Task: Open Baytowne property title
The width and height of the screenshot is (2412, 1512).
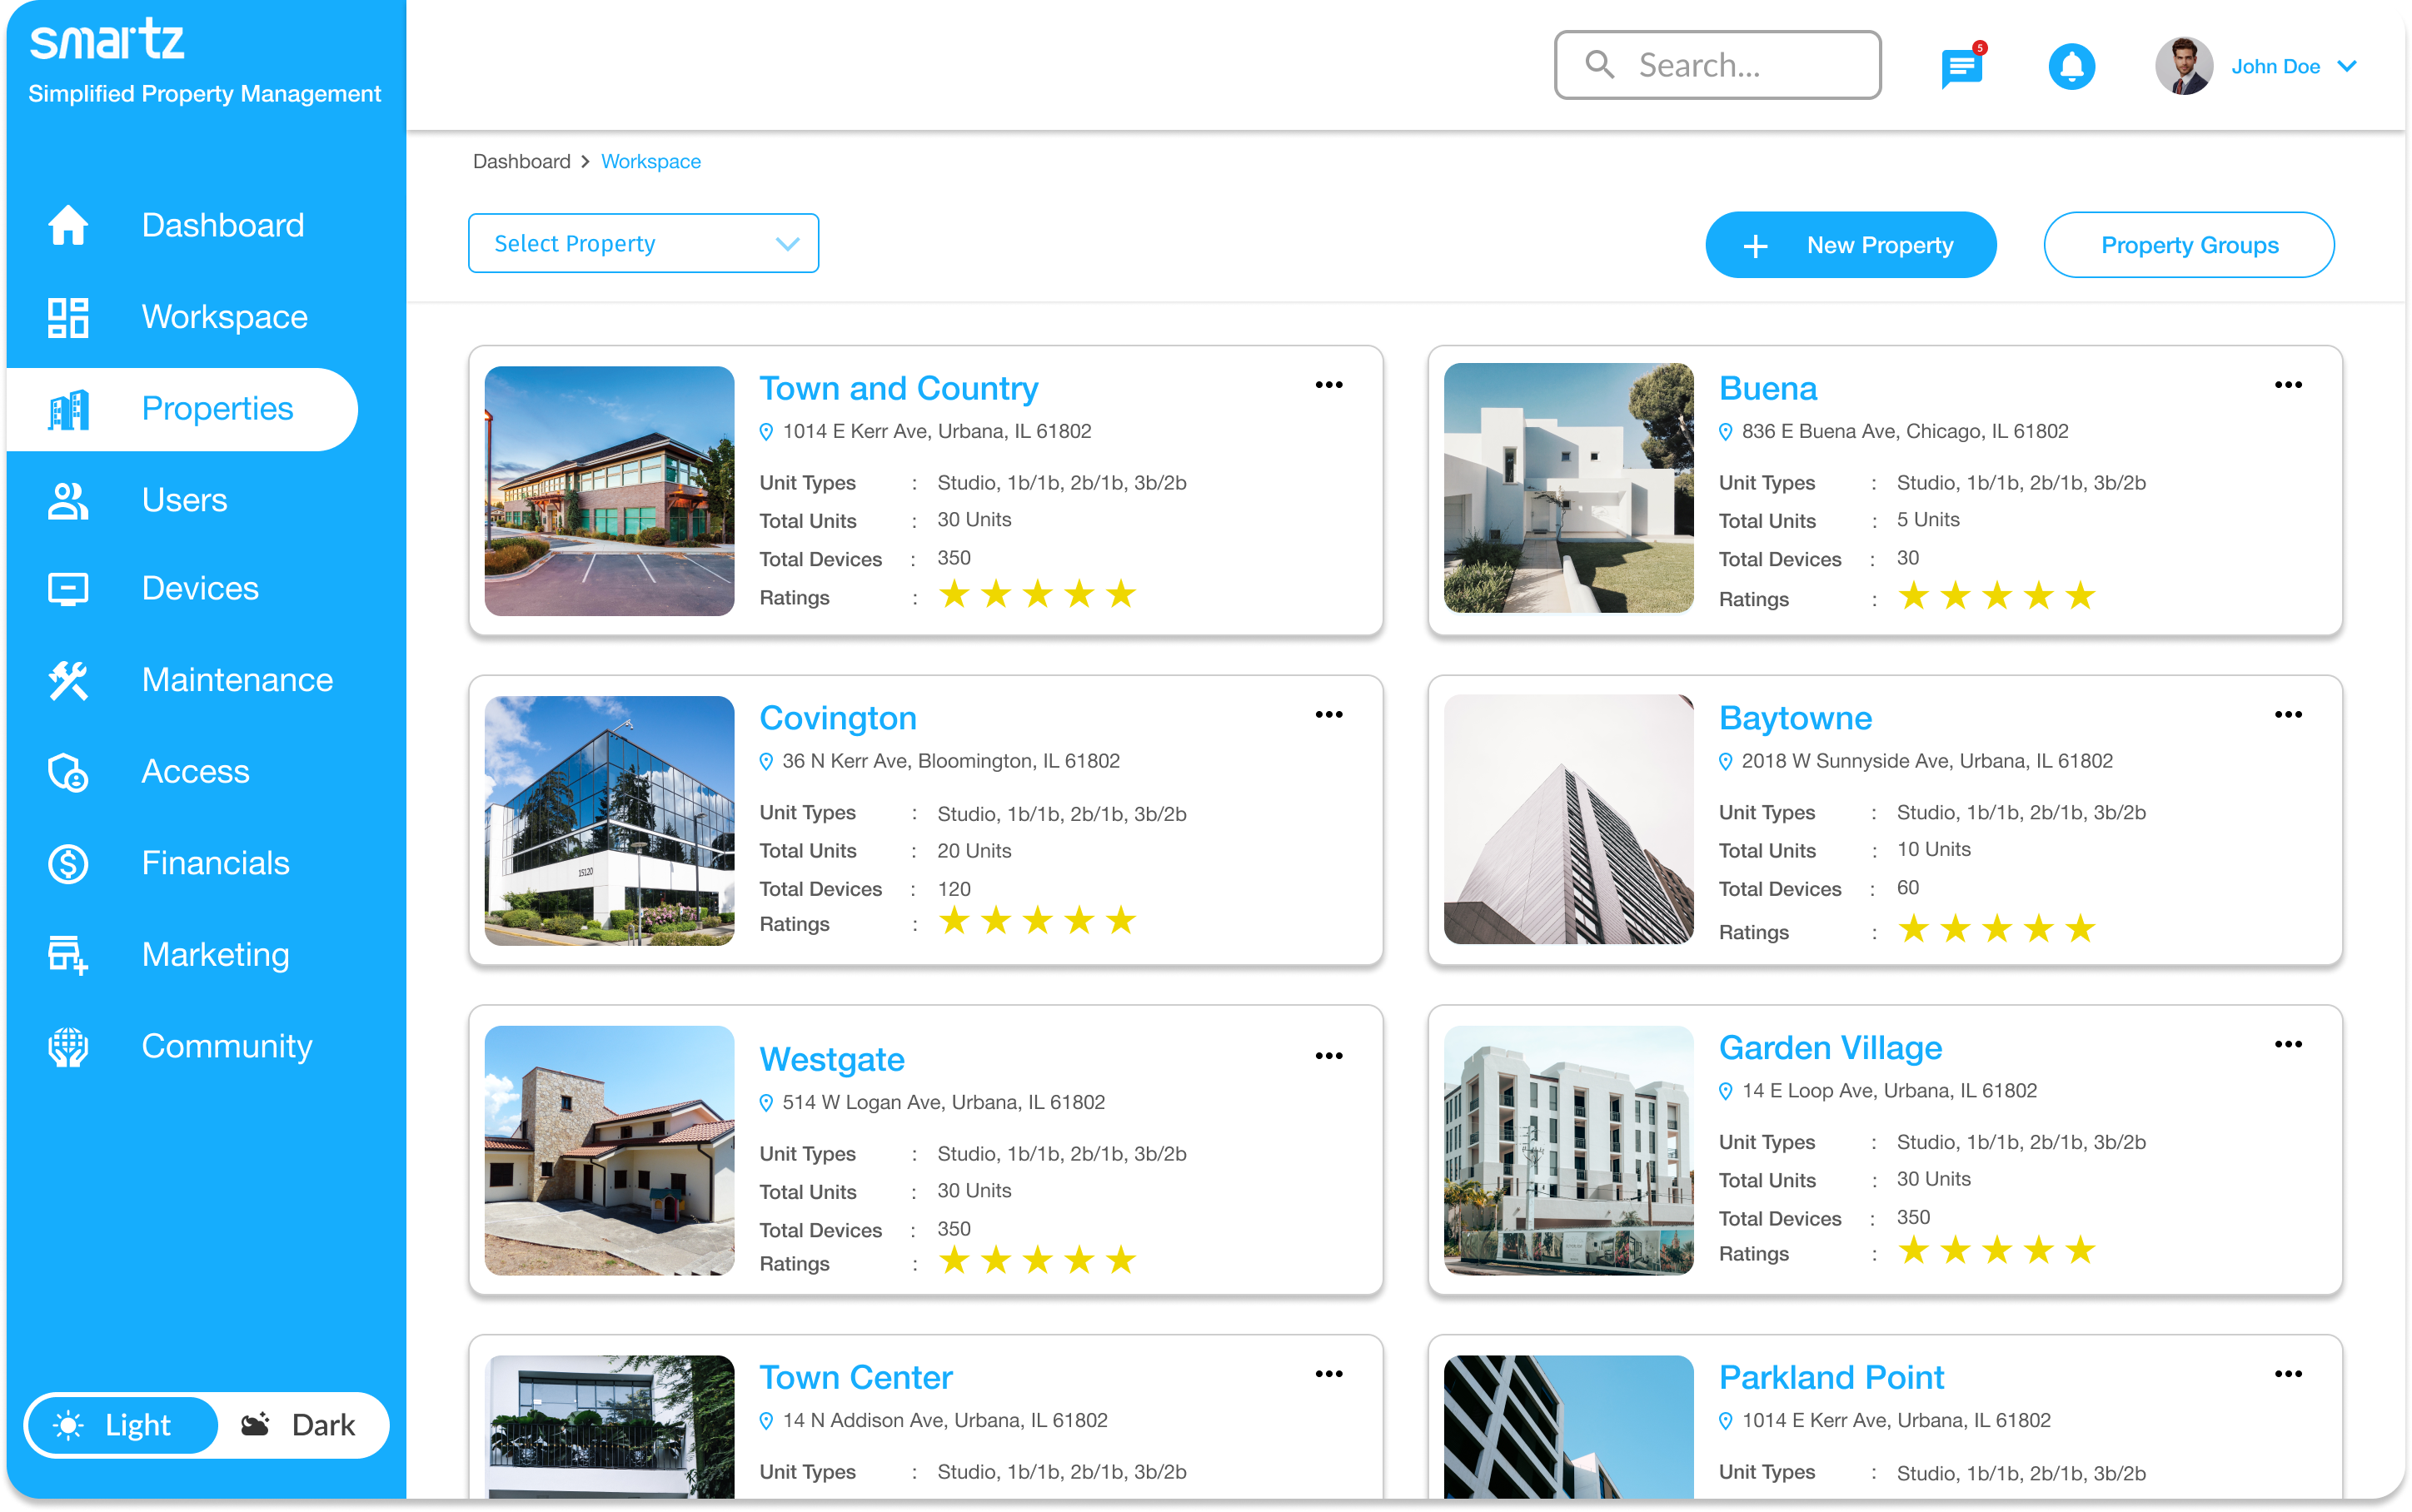Action: pyautogui.click(x=1795, y=718)
